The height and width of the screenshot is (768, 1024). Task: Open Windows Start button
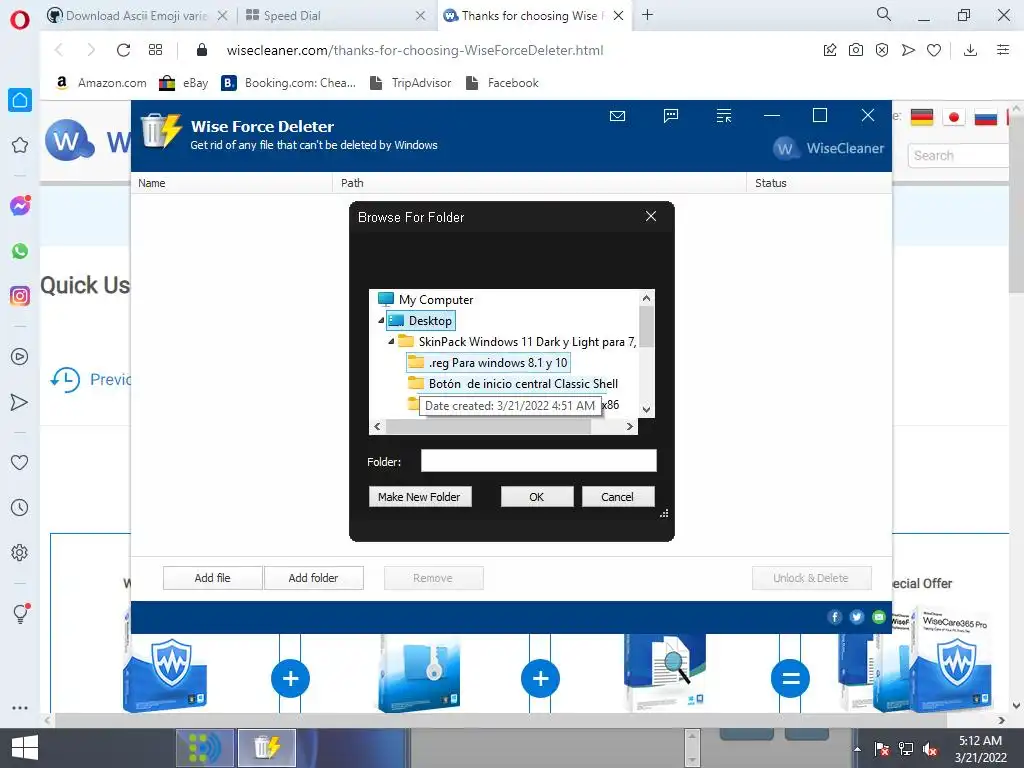tap(25, 748)
